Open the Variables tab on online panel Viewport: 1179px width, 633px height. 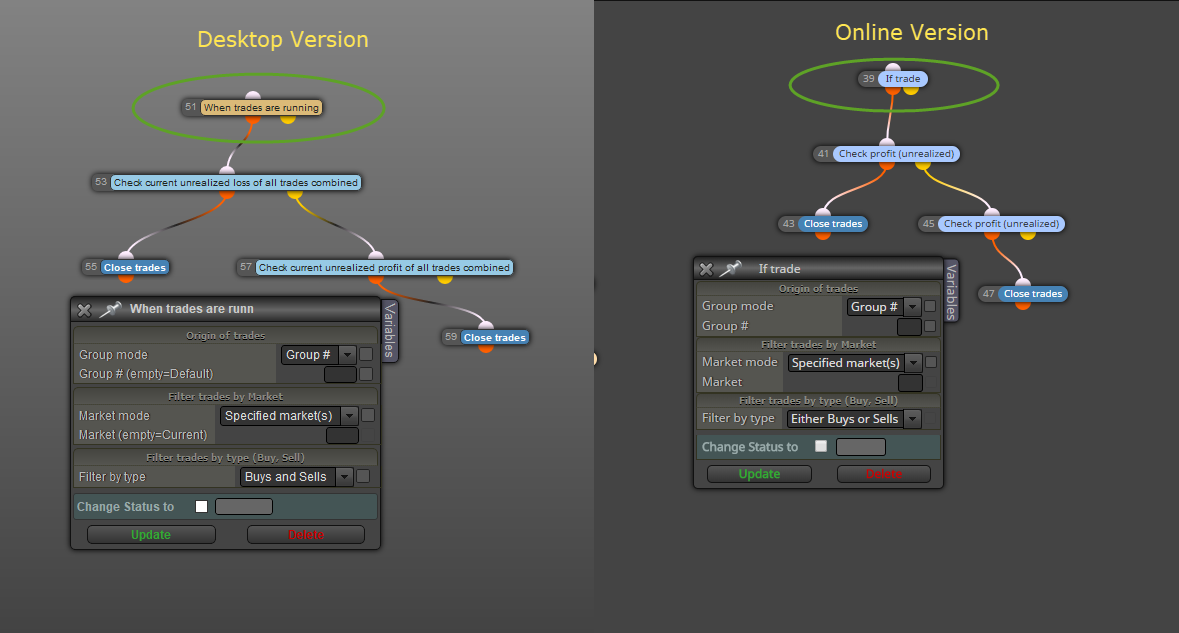(951, 292)
